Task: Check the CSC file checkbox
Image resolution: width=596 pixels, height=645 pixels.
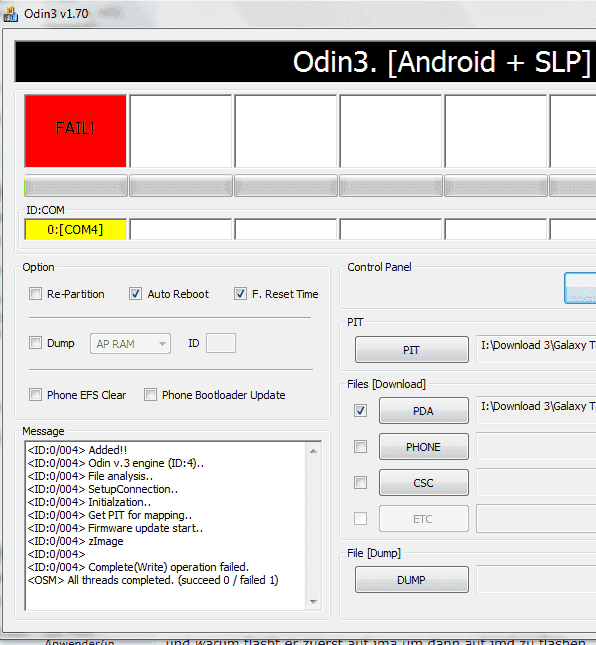Action: 361,482
